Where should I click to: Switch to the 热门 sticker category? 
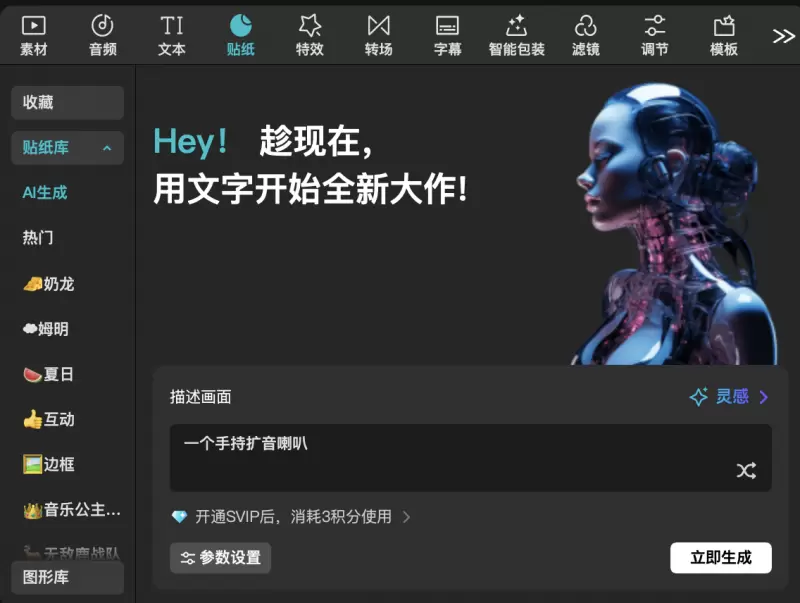(38, 238)
